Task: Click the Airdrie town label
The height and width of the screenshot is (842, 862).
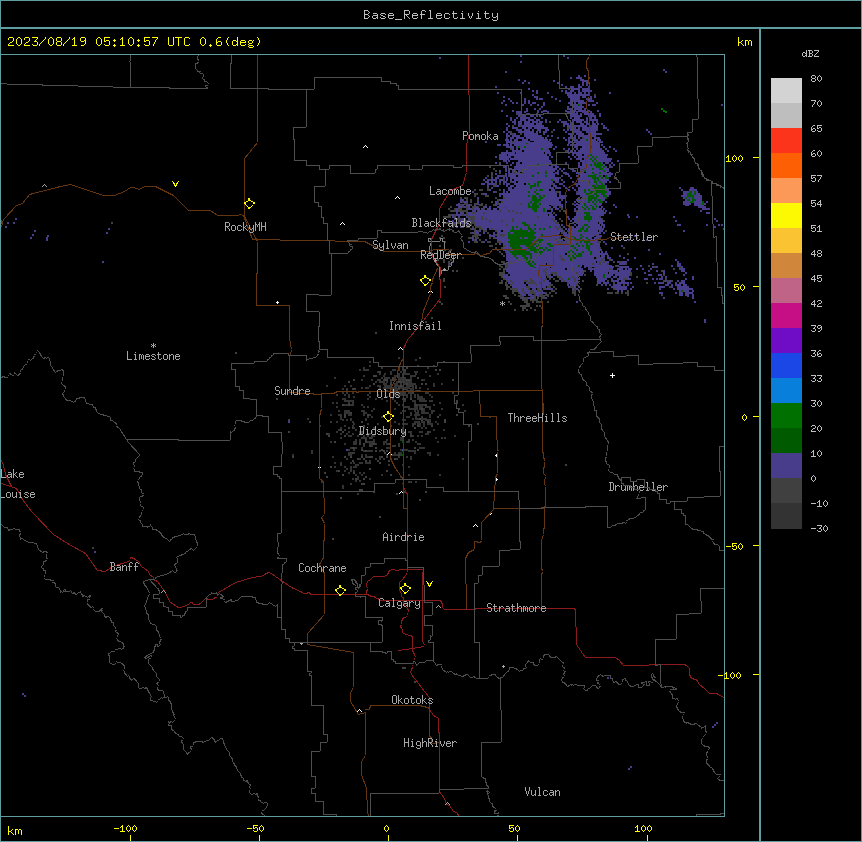Action: pyautogui.click(x=403, y=537)
